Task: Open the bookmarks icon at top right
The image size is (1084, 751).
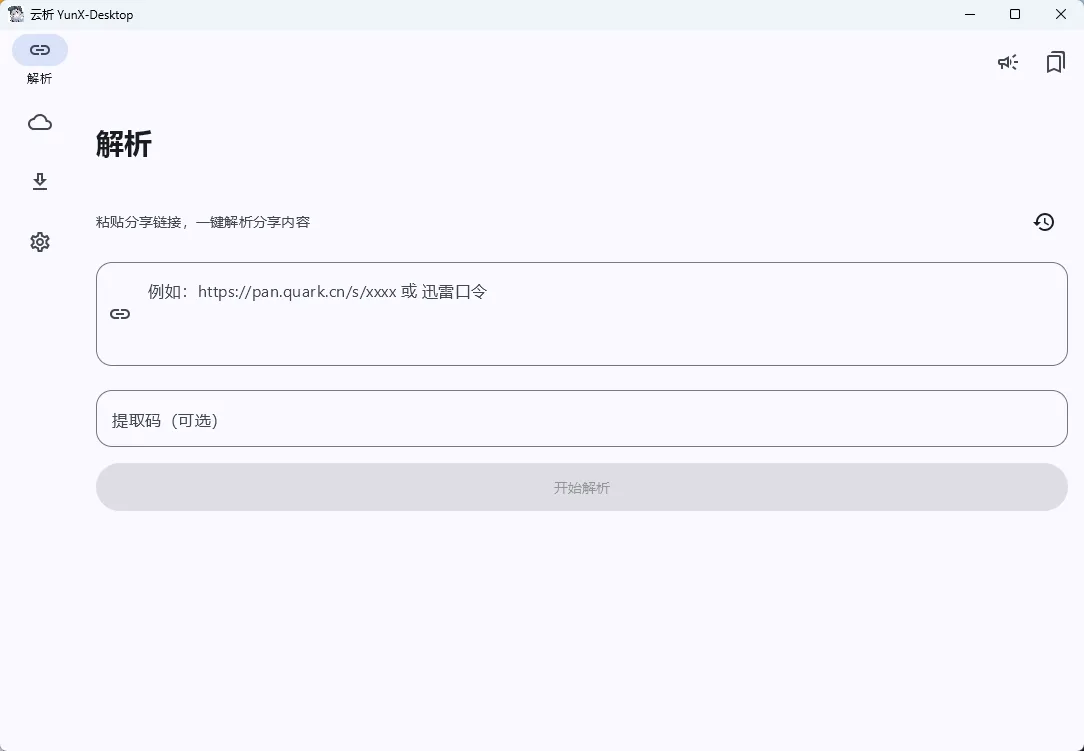Action: pyautogui.click(x=1055, y=62)
